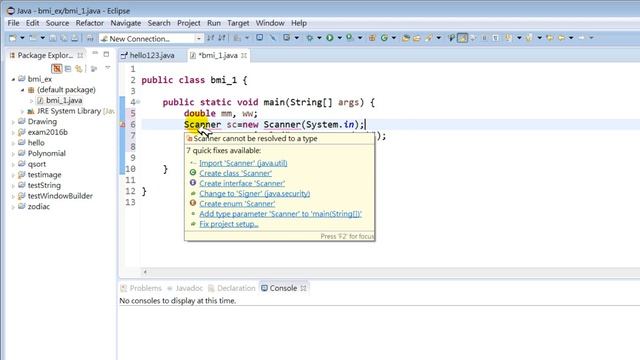This screenshot has width=640, height=360.
Task: Click the Last Edit Location icon
Action: (x=550, y=38)
